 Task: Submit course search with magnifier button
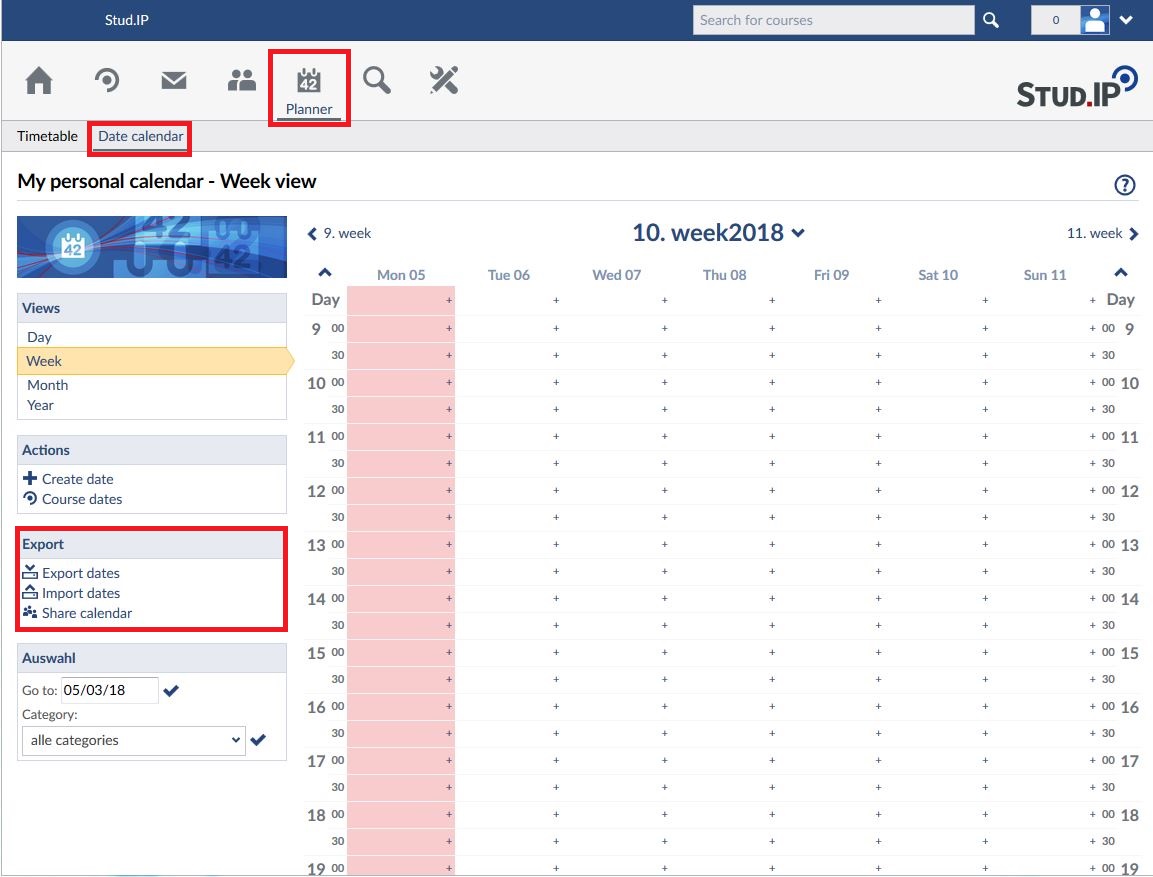point(990,20)
